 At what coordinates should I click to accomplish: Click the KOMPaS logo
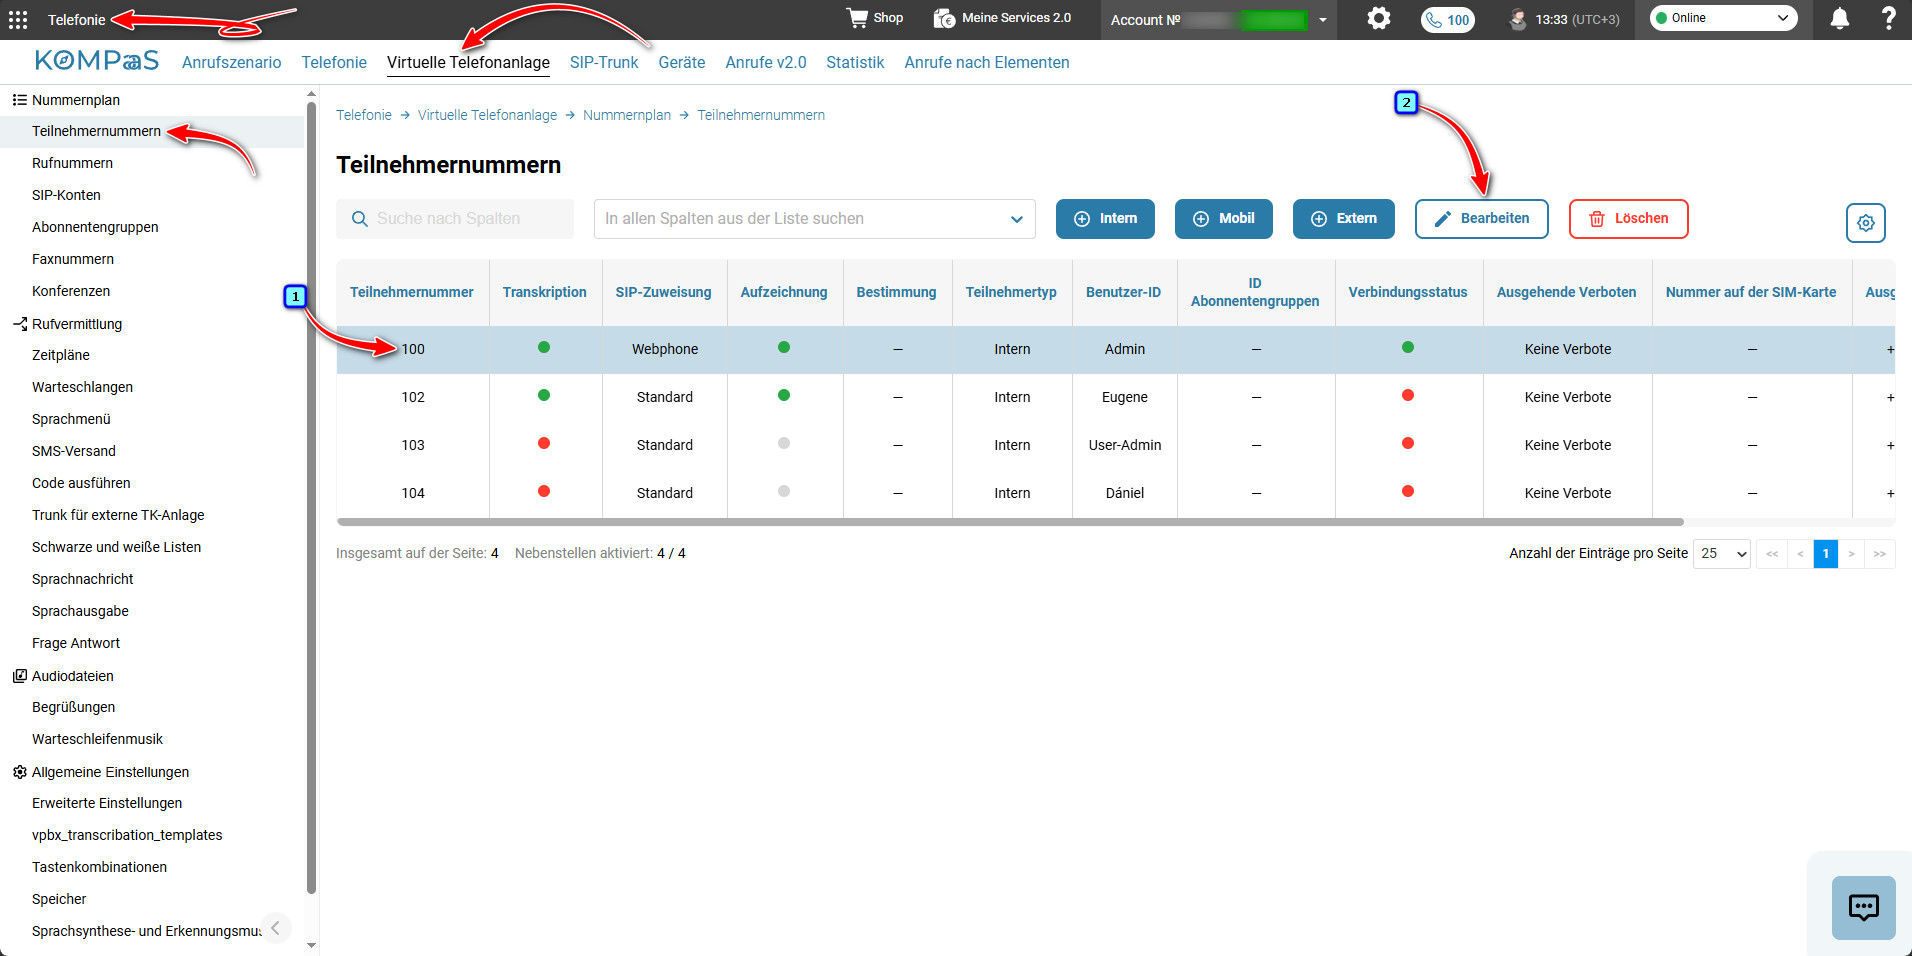click(97, 61)
